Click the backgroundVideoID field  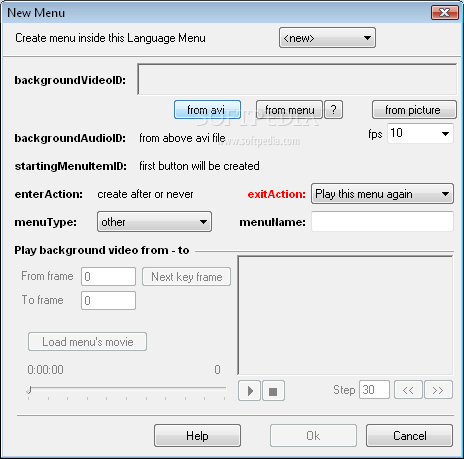coord(297,79)
